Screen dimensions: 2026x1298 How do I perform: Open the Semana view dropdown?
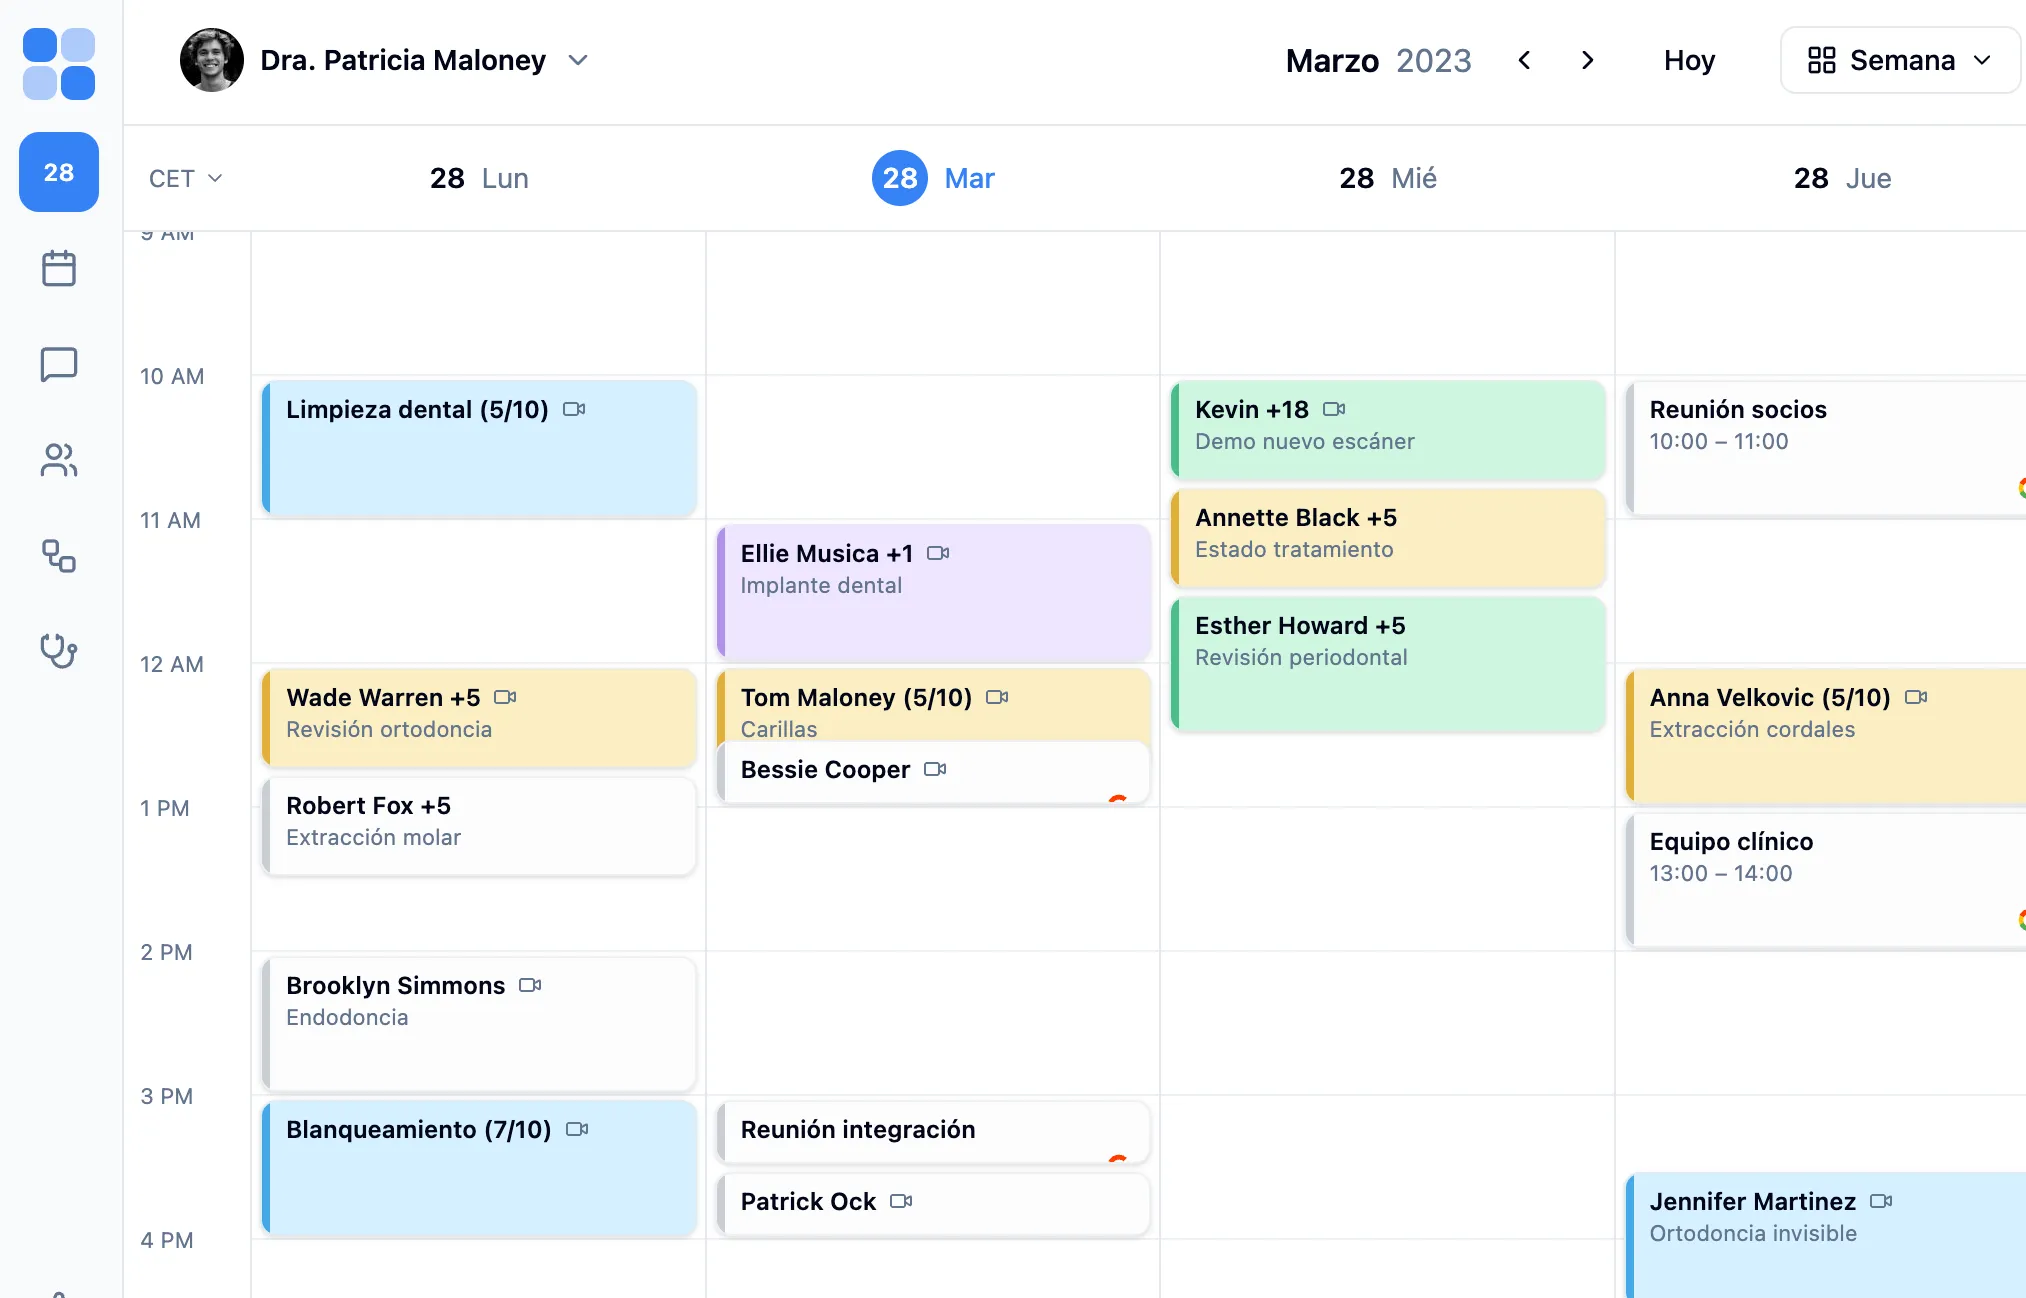1899,60
